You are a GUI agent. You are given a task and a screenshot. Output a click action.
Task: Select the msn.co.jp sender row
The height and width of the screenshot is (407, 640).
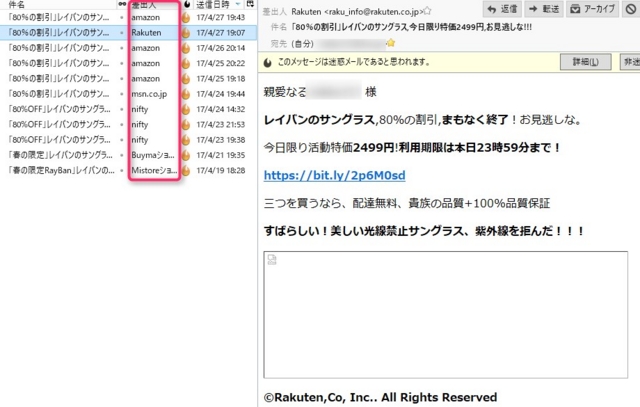pos(128,94)
